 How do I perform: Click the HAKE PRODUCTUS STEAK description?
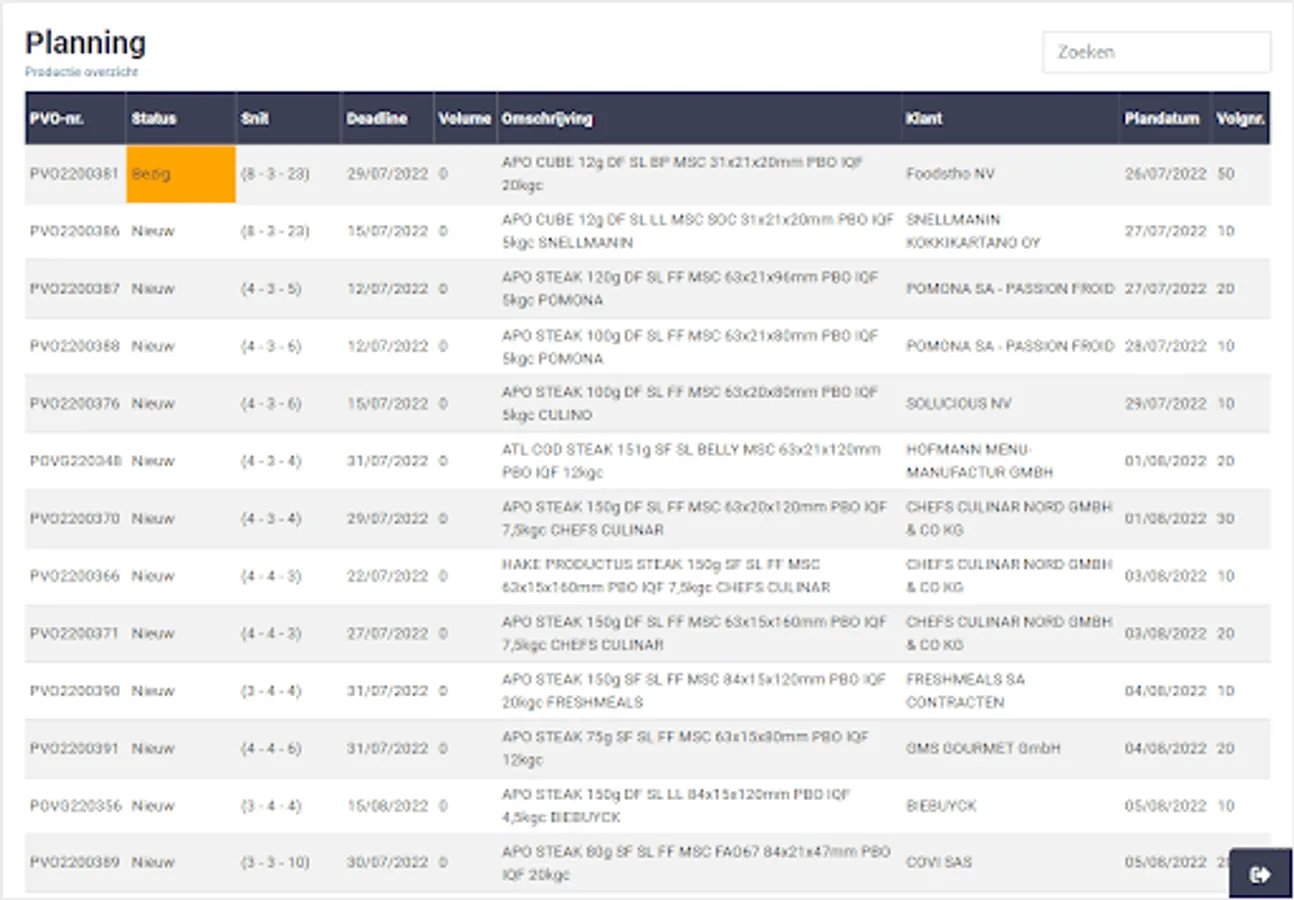(666, 576)
